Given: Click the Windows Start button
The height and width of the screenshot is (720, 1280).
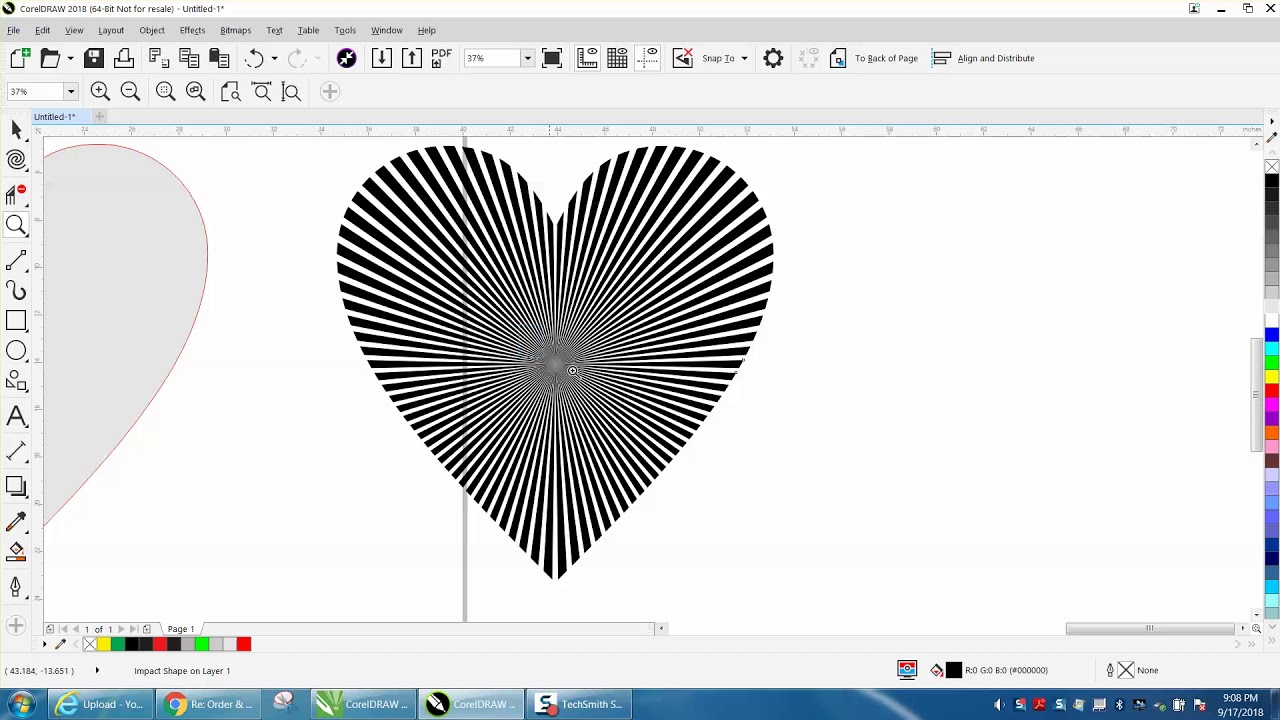Looking at the screenshot, I should click(x=22, y=704).
